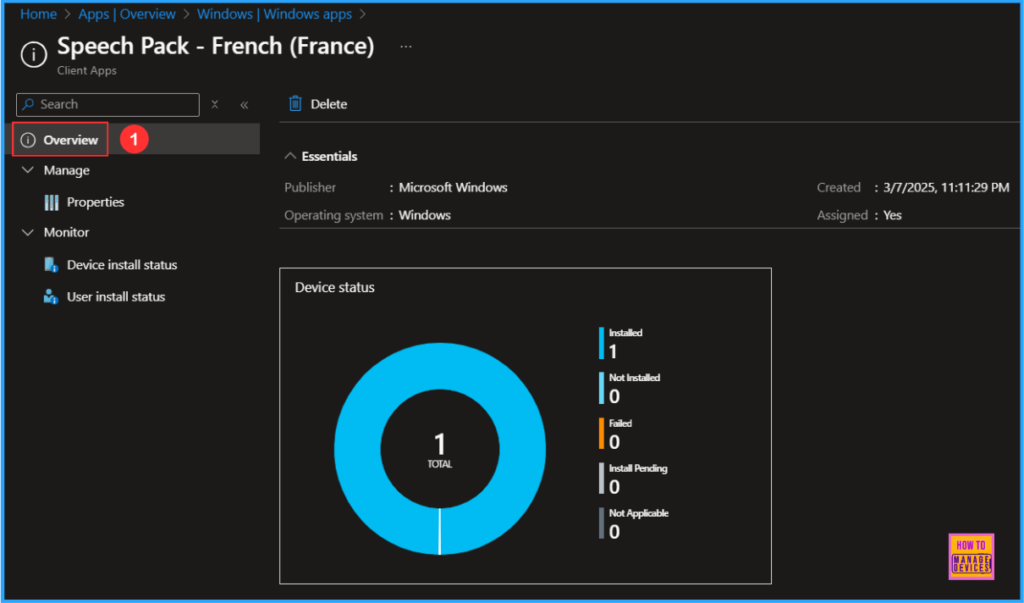Screen dimensions: 1024x603
Task: Collapse the Essentials section
Action: tap(290, 156)
